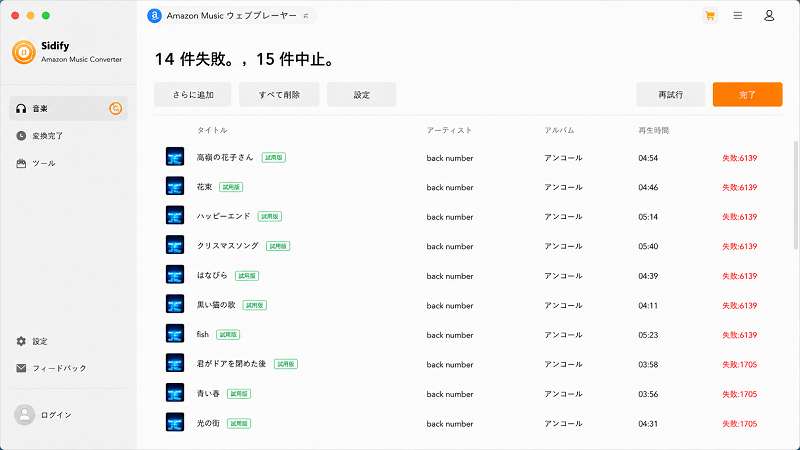Click album thumbnail of 花束
Image resolution: width=800 pixels, height=450 pixels.
point(175,186)
